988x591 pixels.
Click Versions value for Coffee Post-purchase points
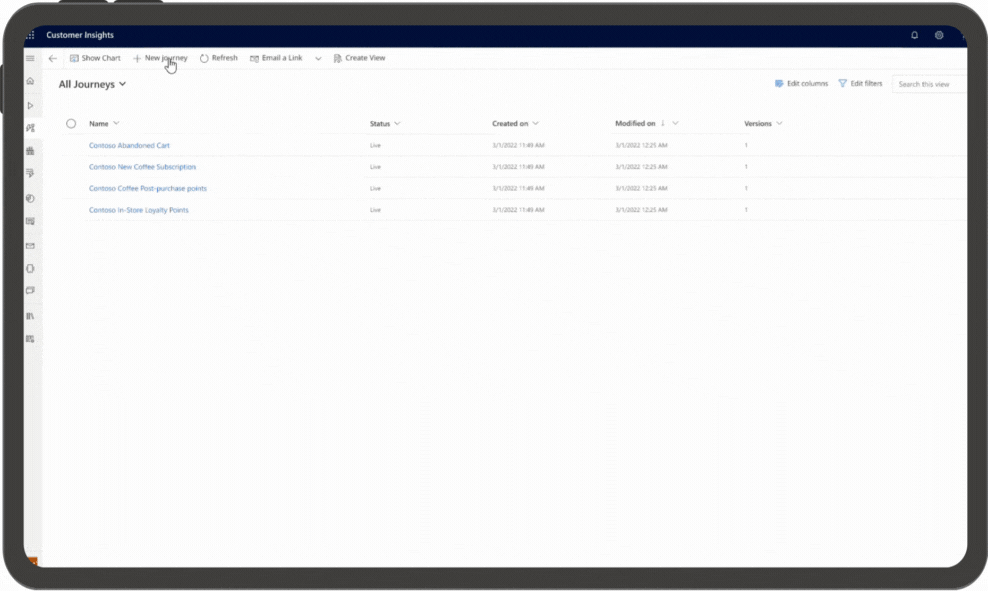pyautogui.click(x=746, y=188)
